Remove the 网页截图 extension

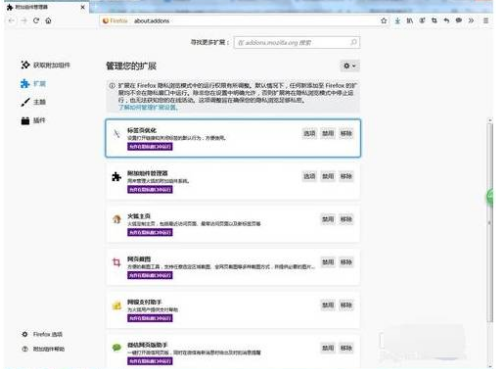click(x=346, y=262)
